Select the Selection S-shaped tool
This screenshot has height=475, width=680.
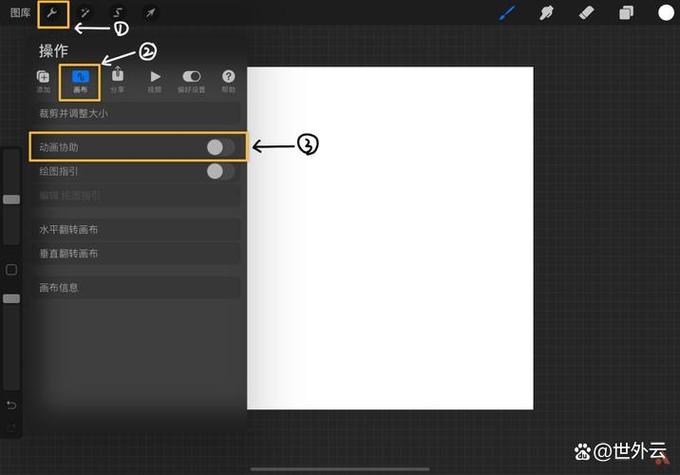click(118, 13)
